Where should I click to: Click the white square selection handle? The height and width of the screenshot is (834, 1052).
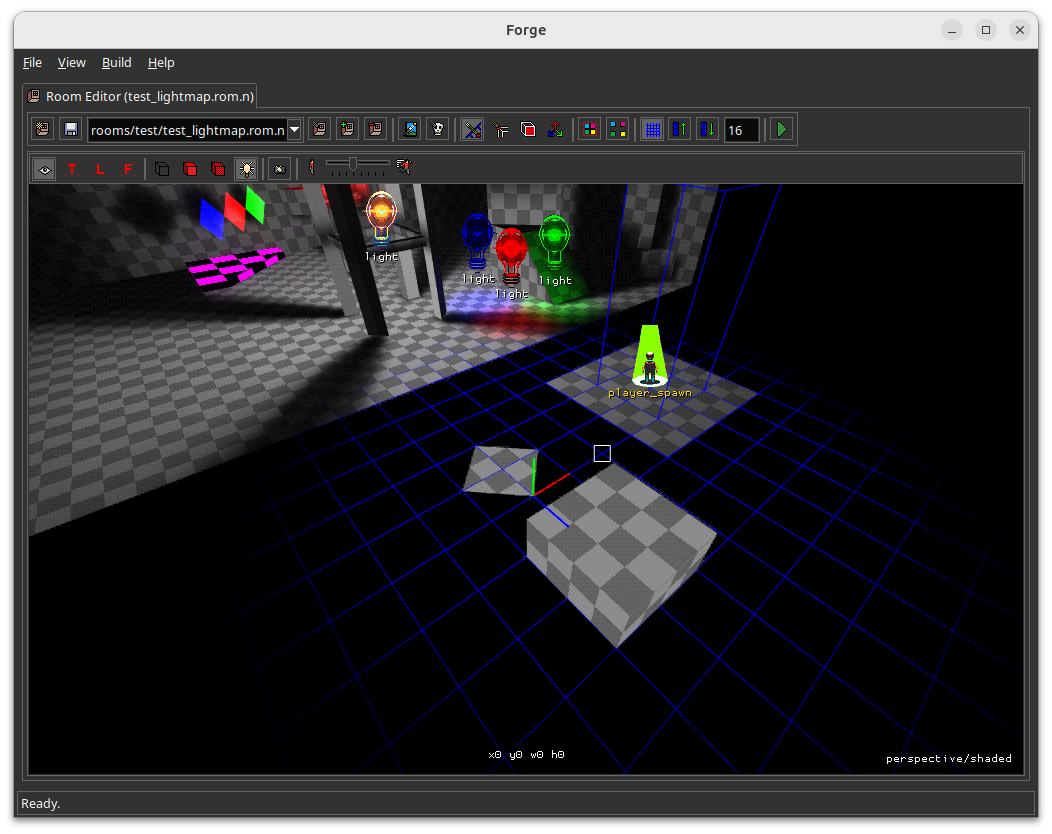click(602, 454)
